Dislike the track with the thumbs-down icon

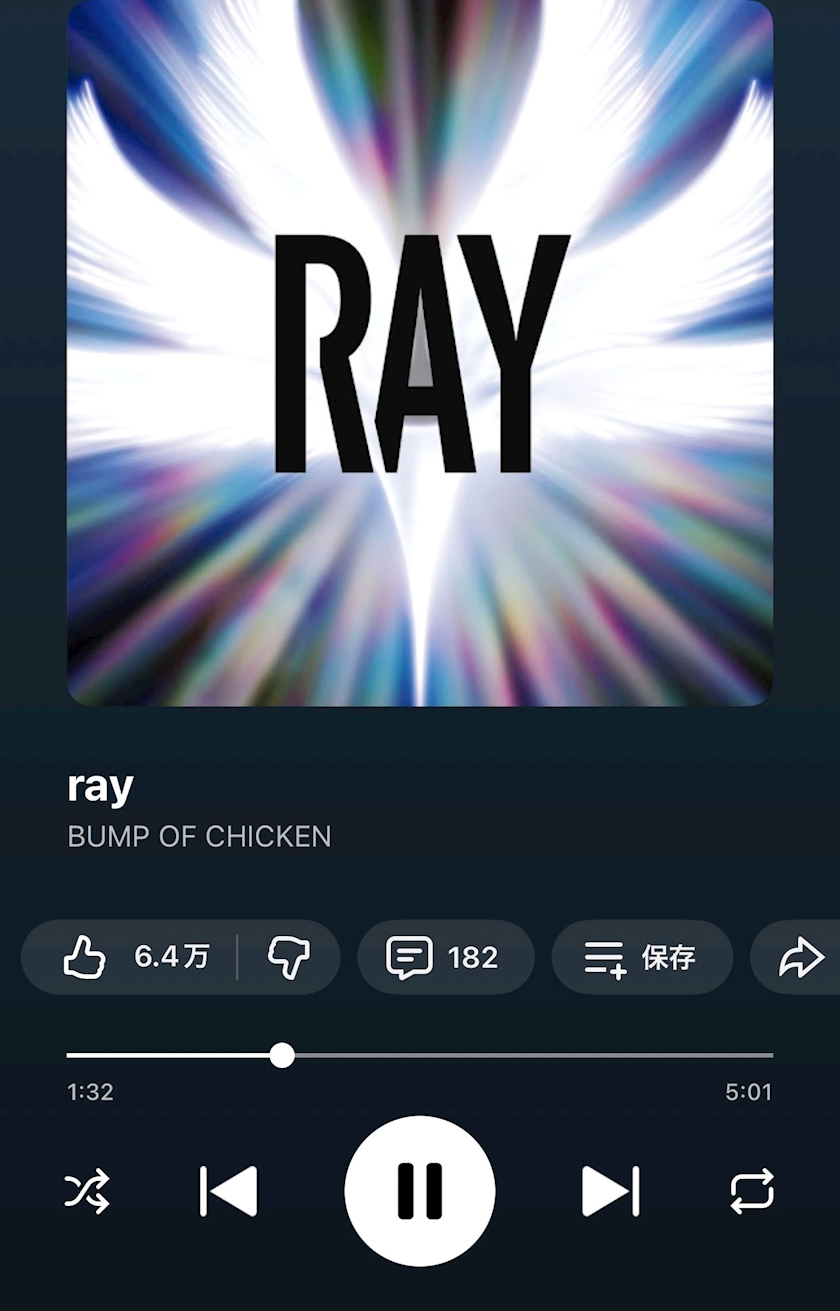click(x=288, y=957)
